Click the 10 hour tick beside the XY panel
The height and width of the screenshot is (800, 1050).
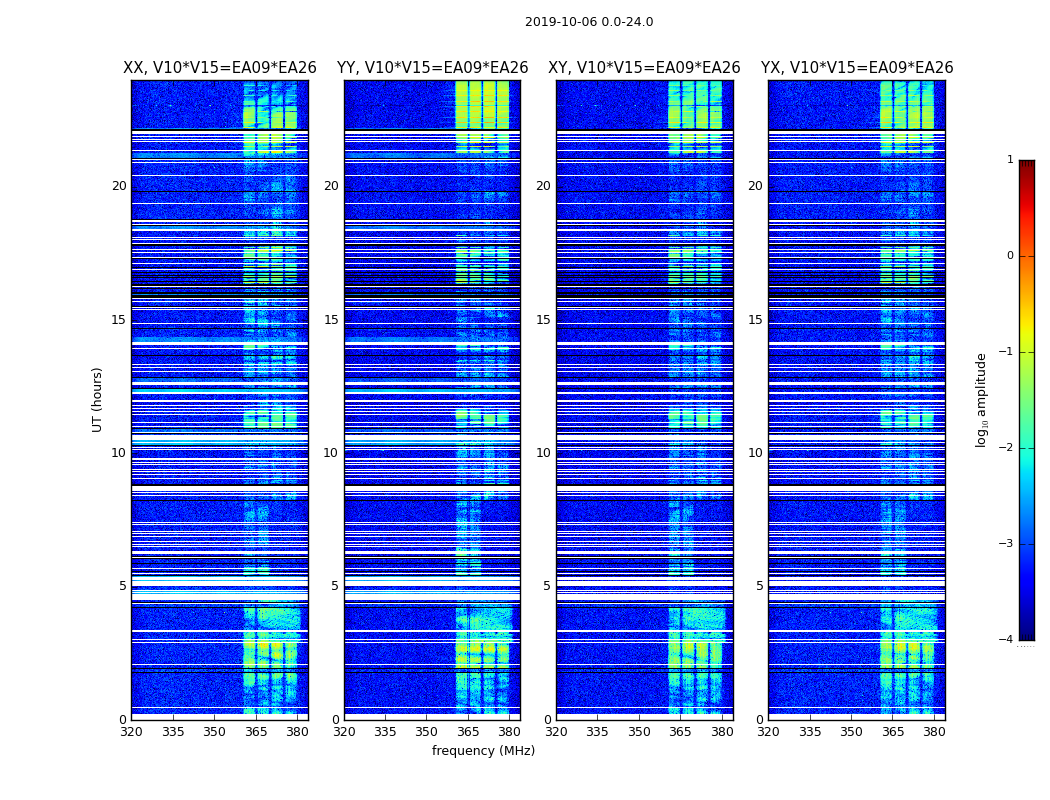543,453
